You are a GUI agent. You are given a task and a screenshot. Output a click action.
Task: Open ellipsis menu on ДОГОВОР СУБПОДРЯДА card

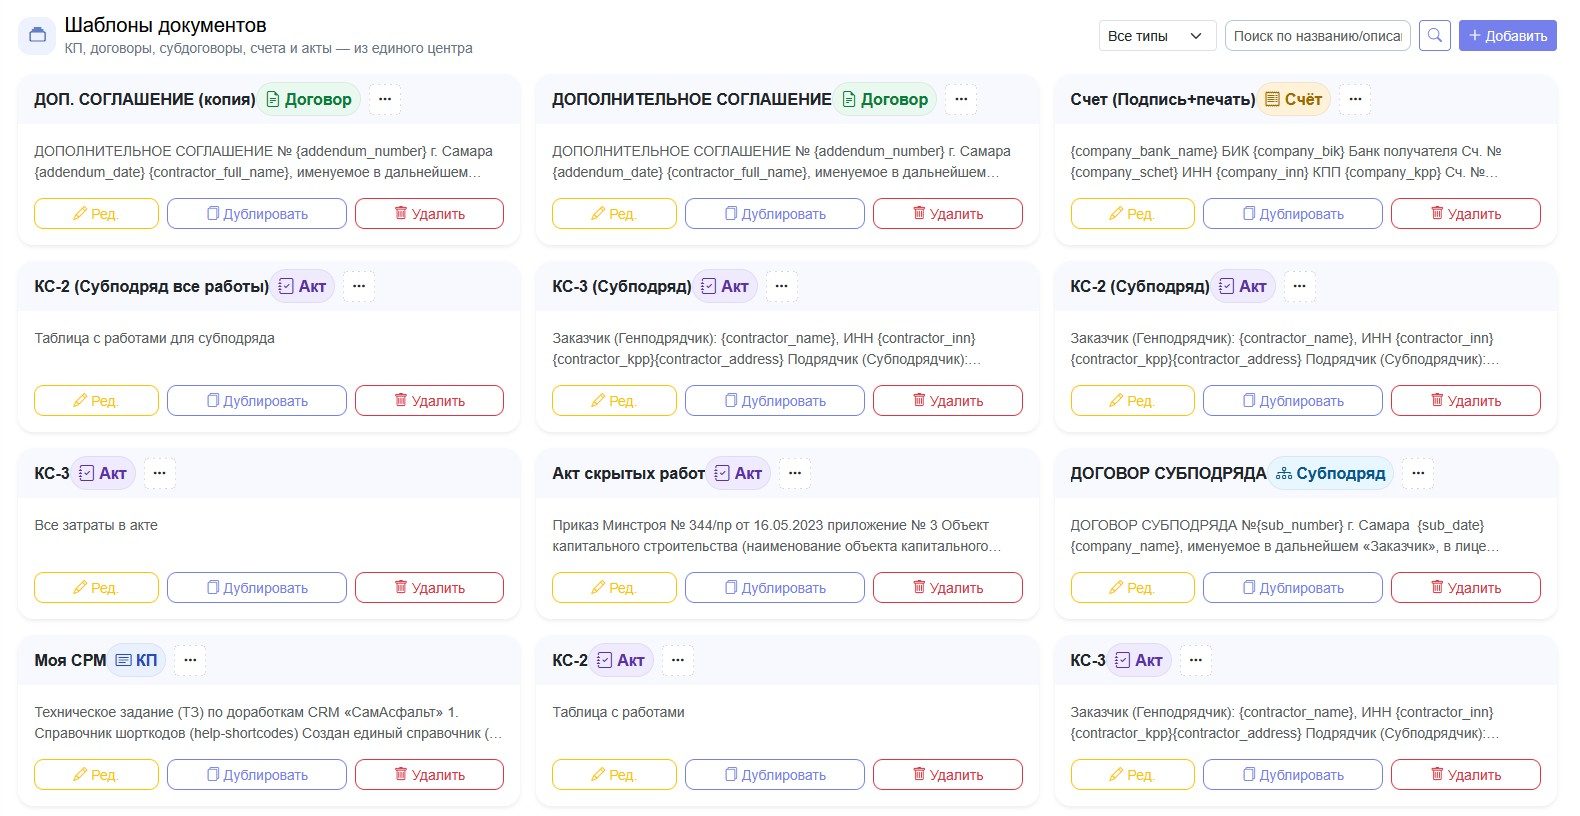pyautogui.click(x=1418, y=473)
